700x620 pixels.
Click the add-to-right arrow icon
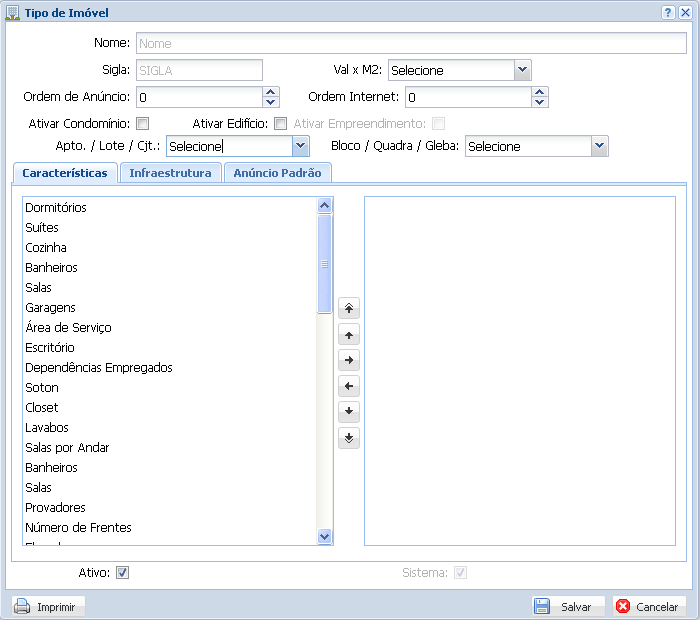click(348, 360)
